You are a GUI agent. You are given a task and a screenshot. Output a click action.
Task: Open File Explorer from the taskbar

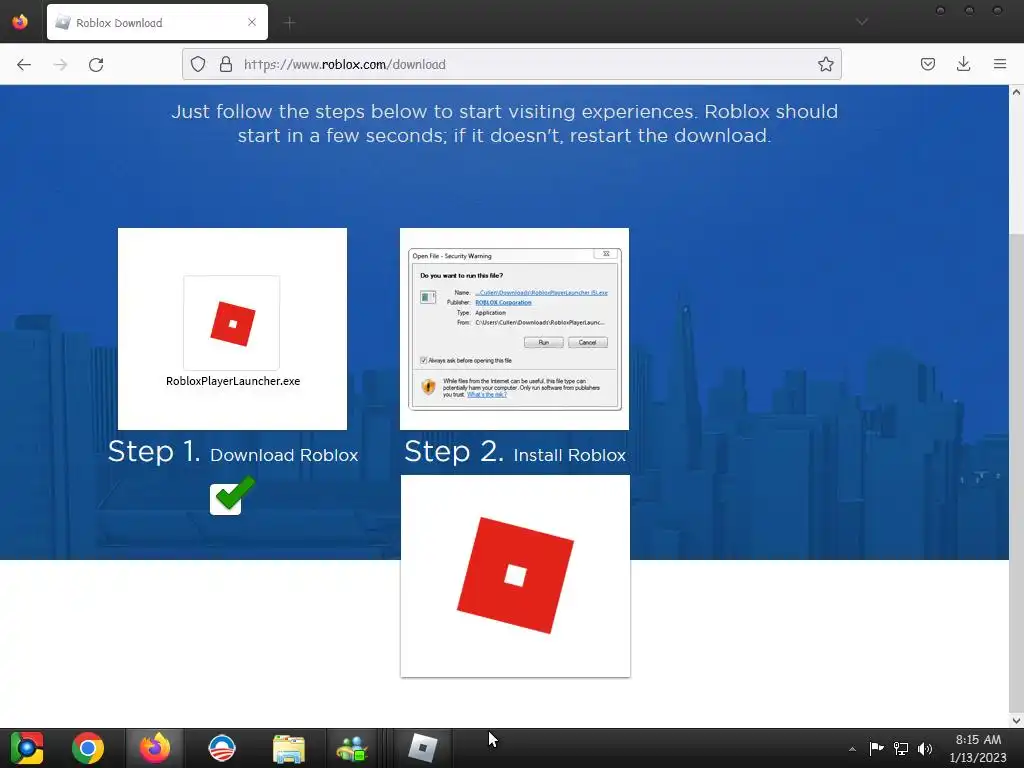(289, 748)
